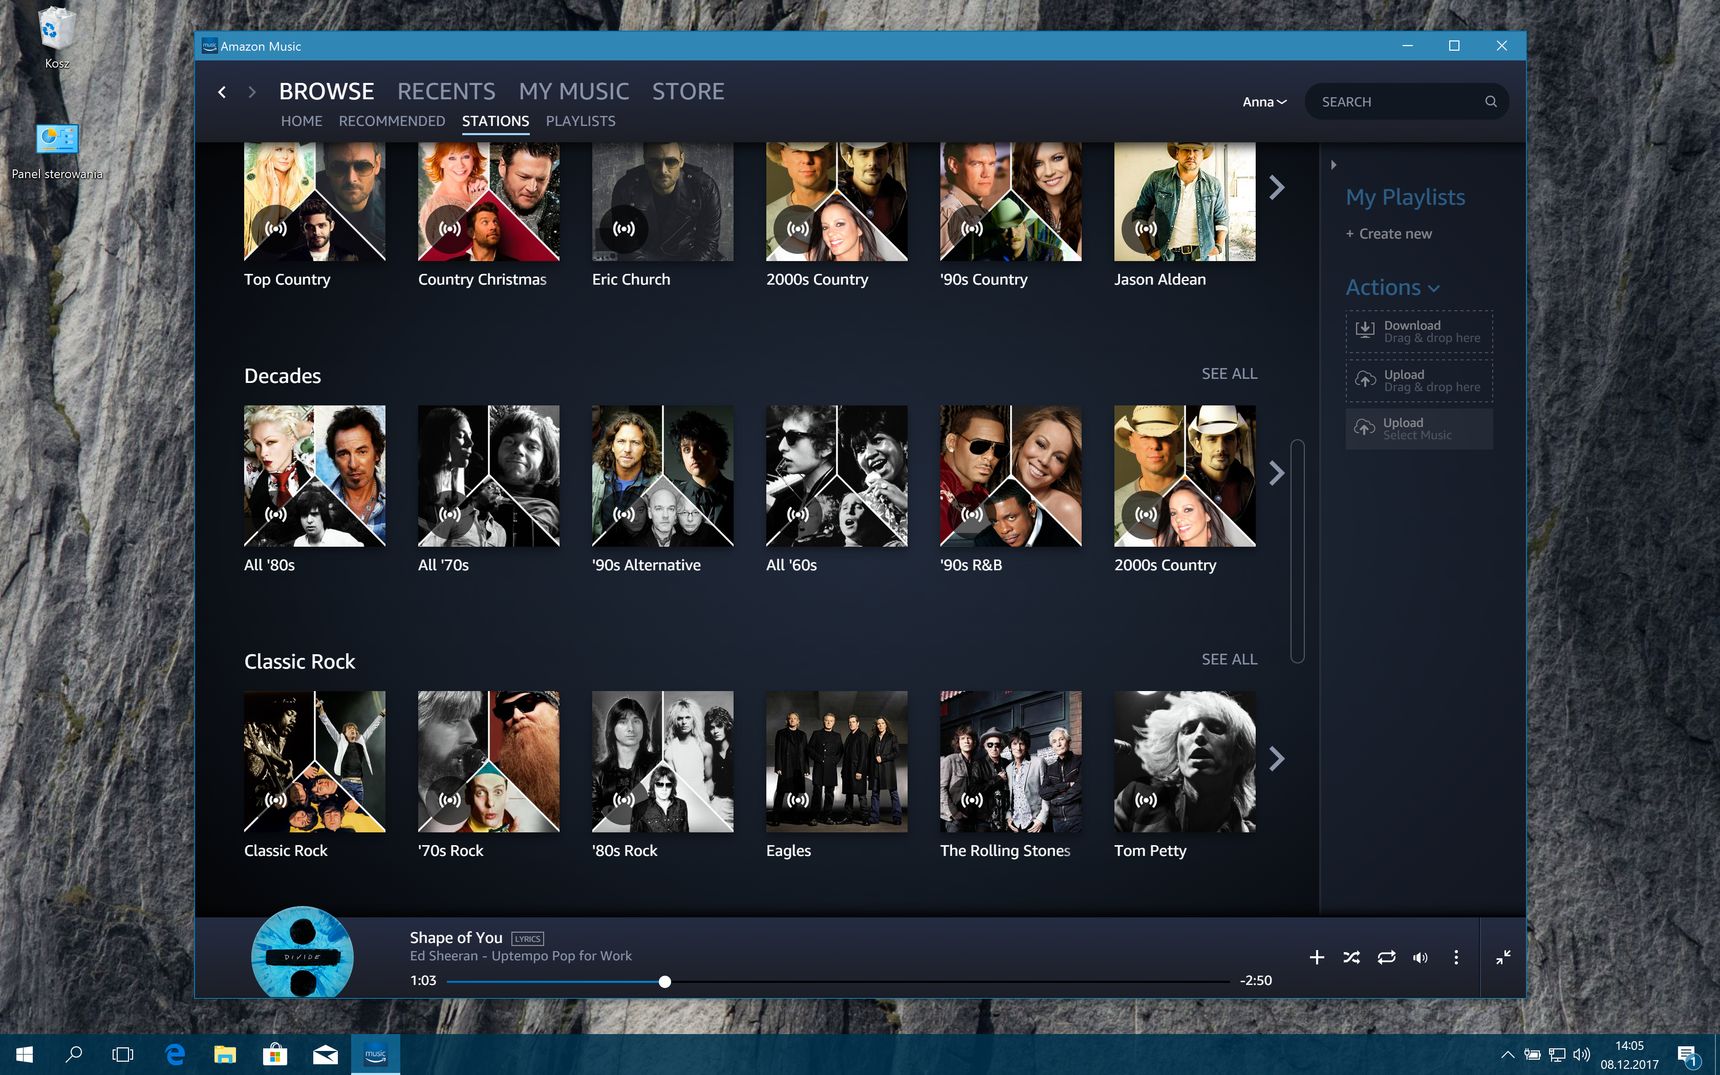Toggle shuffle playback
The height and width of the screenshot is (1075, 1720).
(1351, 957)
